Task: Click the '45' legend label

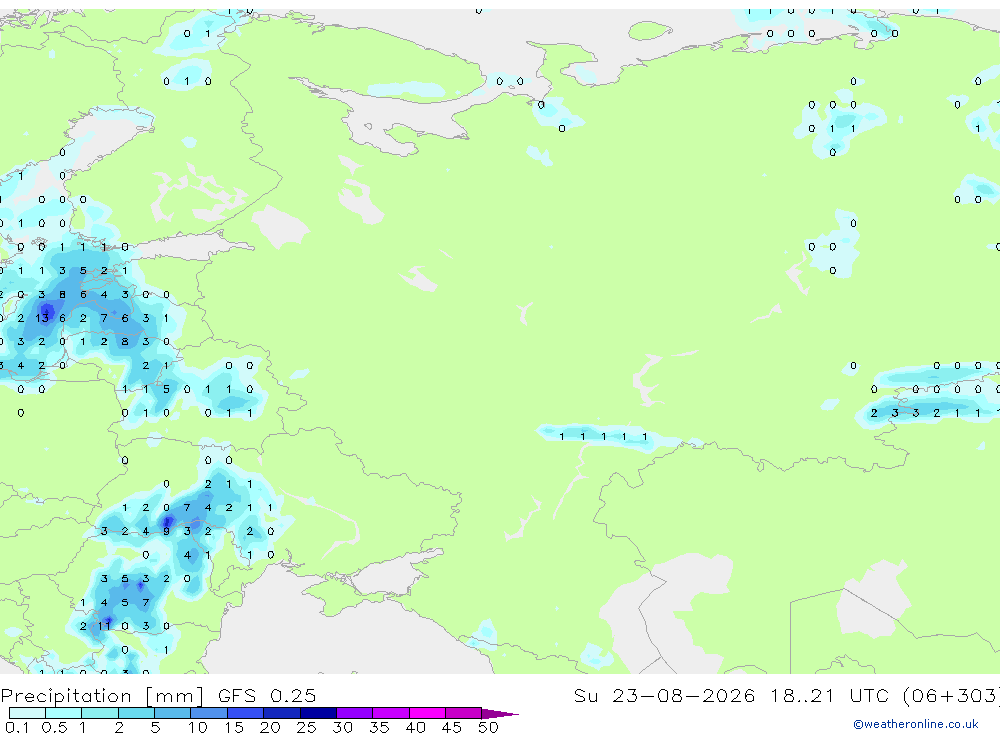Action: [452, 727]
